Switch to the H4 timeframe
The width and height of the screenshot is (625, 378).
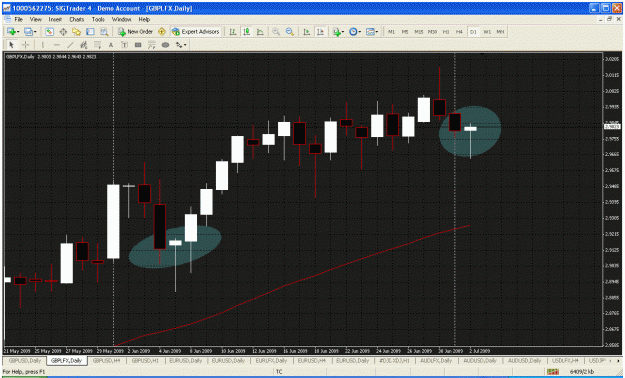[x=459, y=32]
